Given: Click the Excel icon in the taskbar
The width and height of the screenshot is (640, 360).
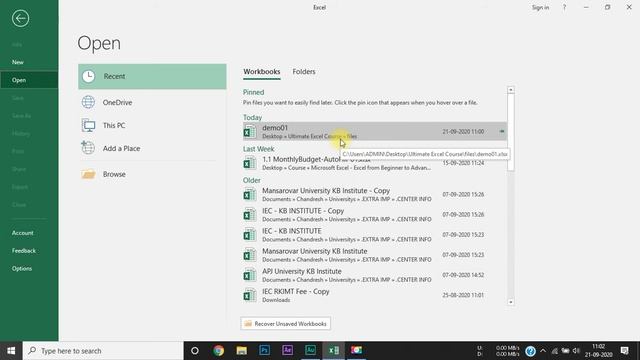Looking at the screenshot, I should 333,351.
